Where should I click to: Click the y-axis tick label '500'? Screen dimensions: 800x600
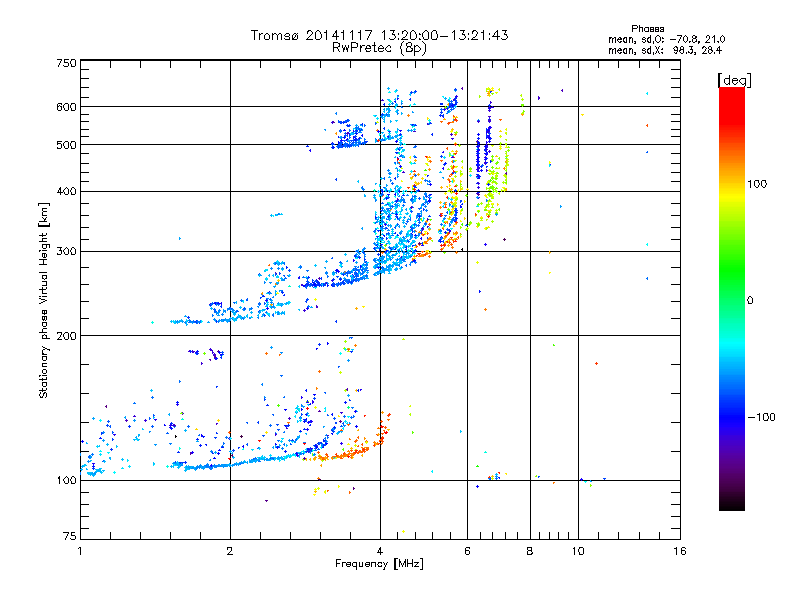(x=66, y=145)
